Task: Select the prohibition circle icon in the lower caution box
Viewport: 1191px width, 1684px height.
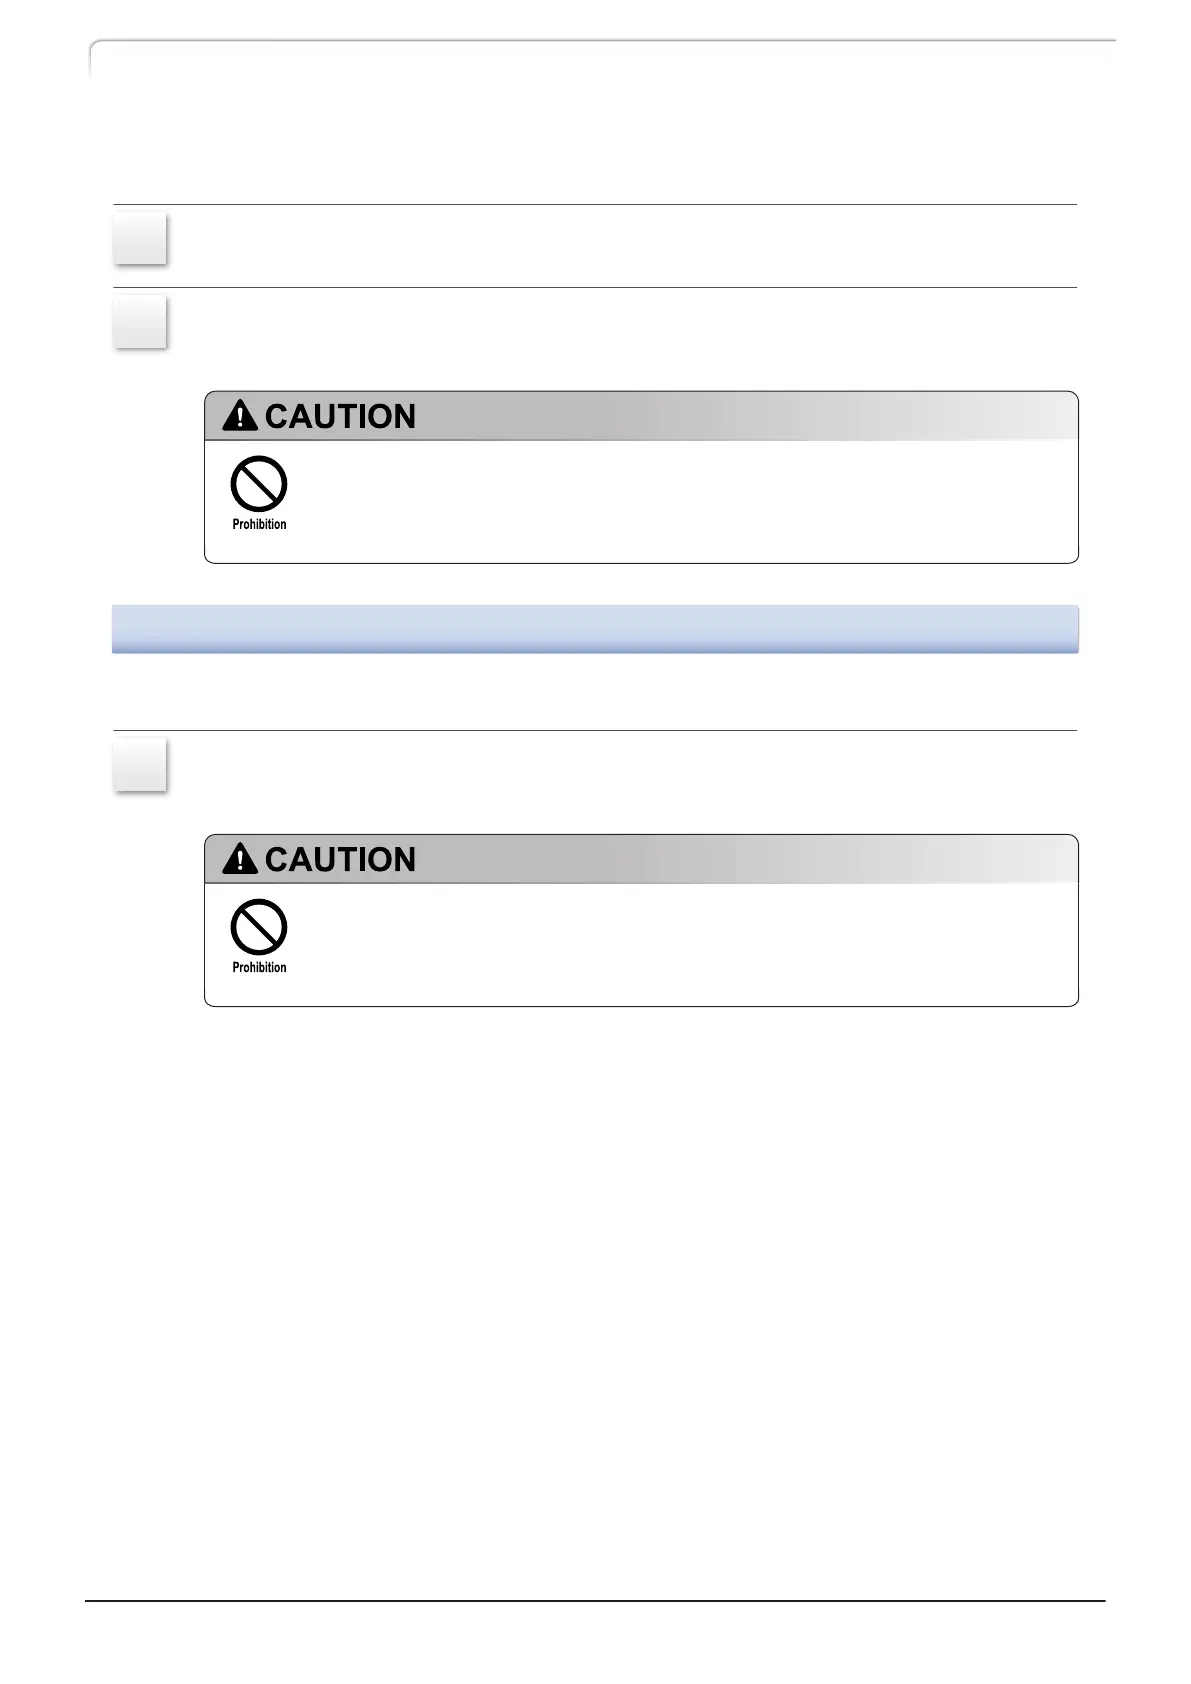Action: pos(259,928)
